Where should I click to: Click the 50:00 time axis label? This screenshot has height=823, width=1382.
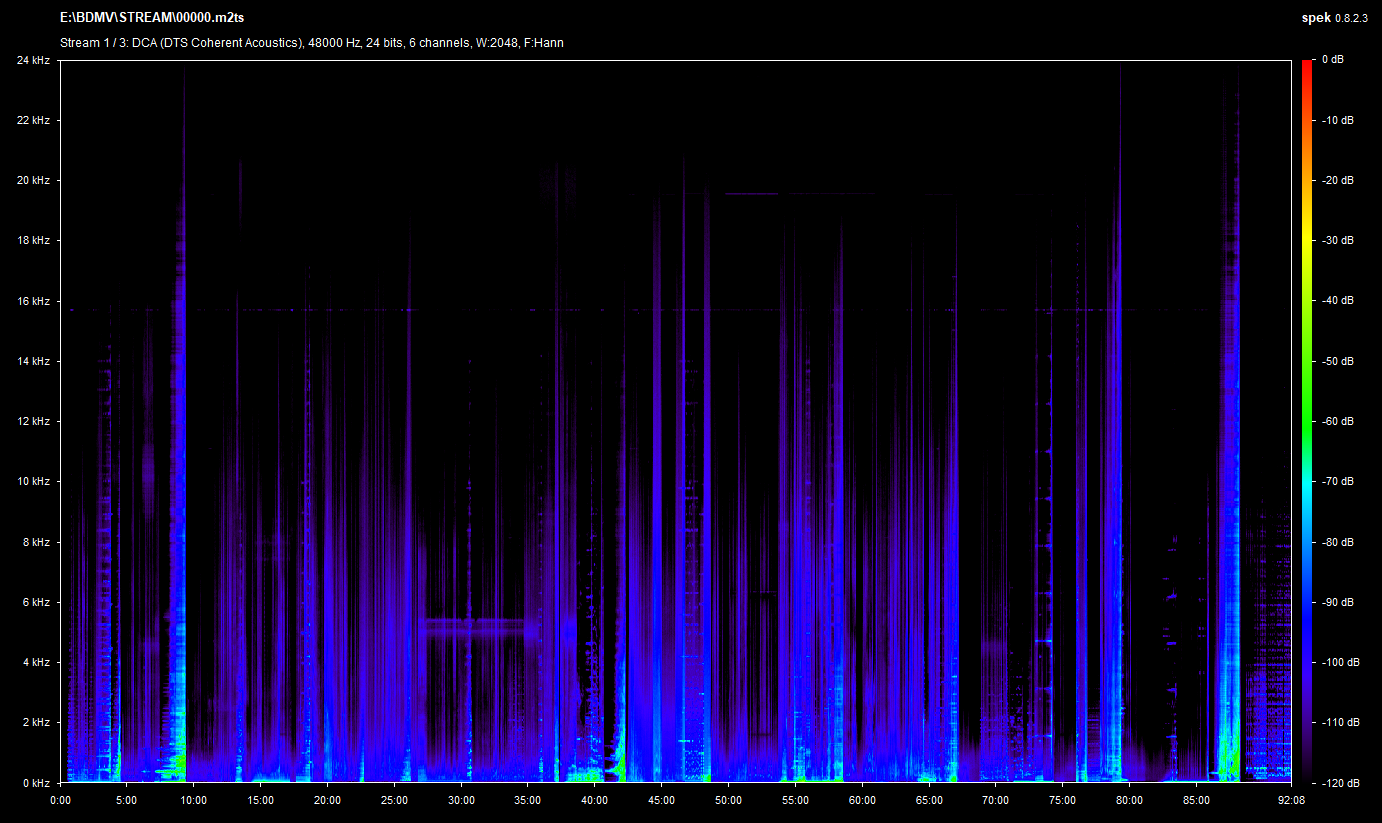click(728, 800)
